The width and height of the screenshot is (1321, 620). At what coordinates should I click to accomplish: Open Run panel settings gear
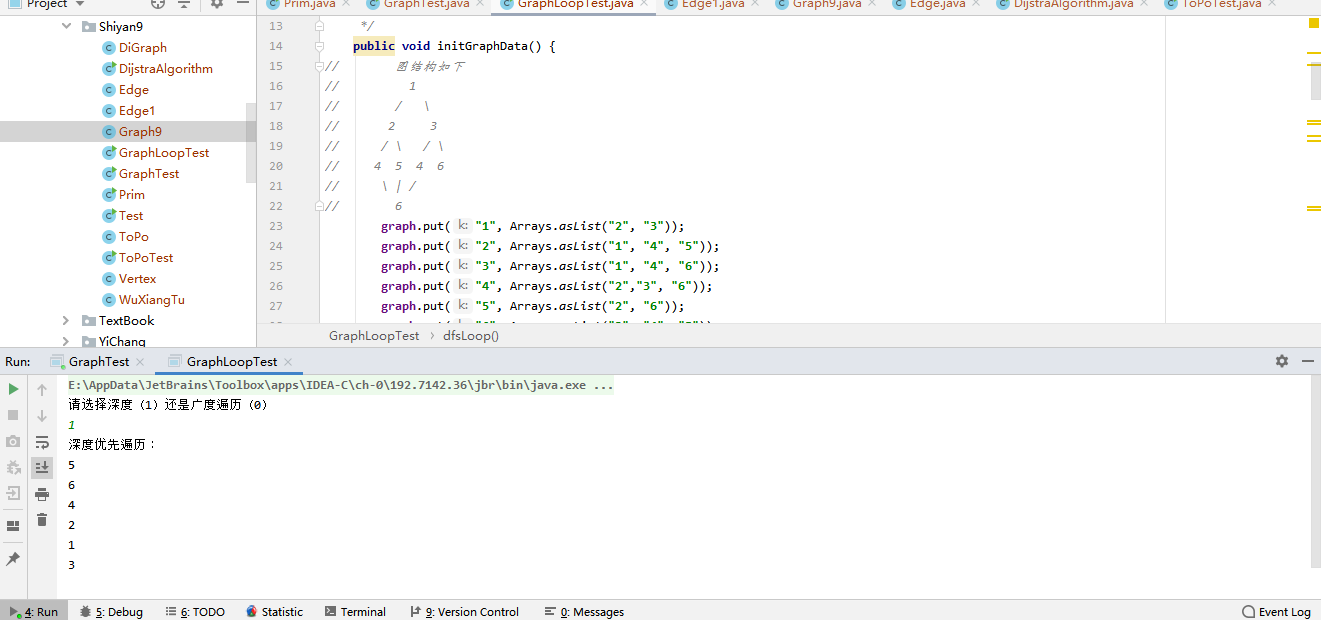pyautogui.click(x=1282, y=361)
